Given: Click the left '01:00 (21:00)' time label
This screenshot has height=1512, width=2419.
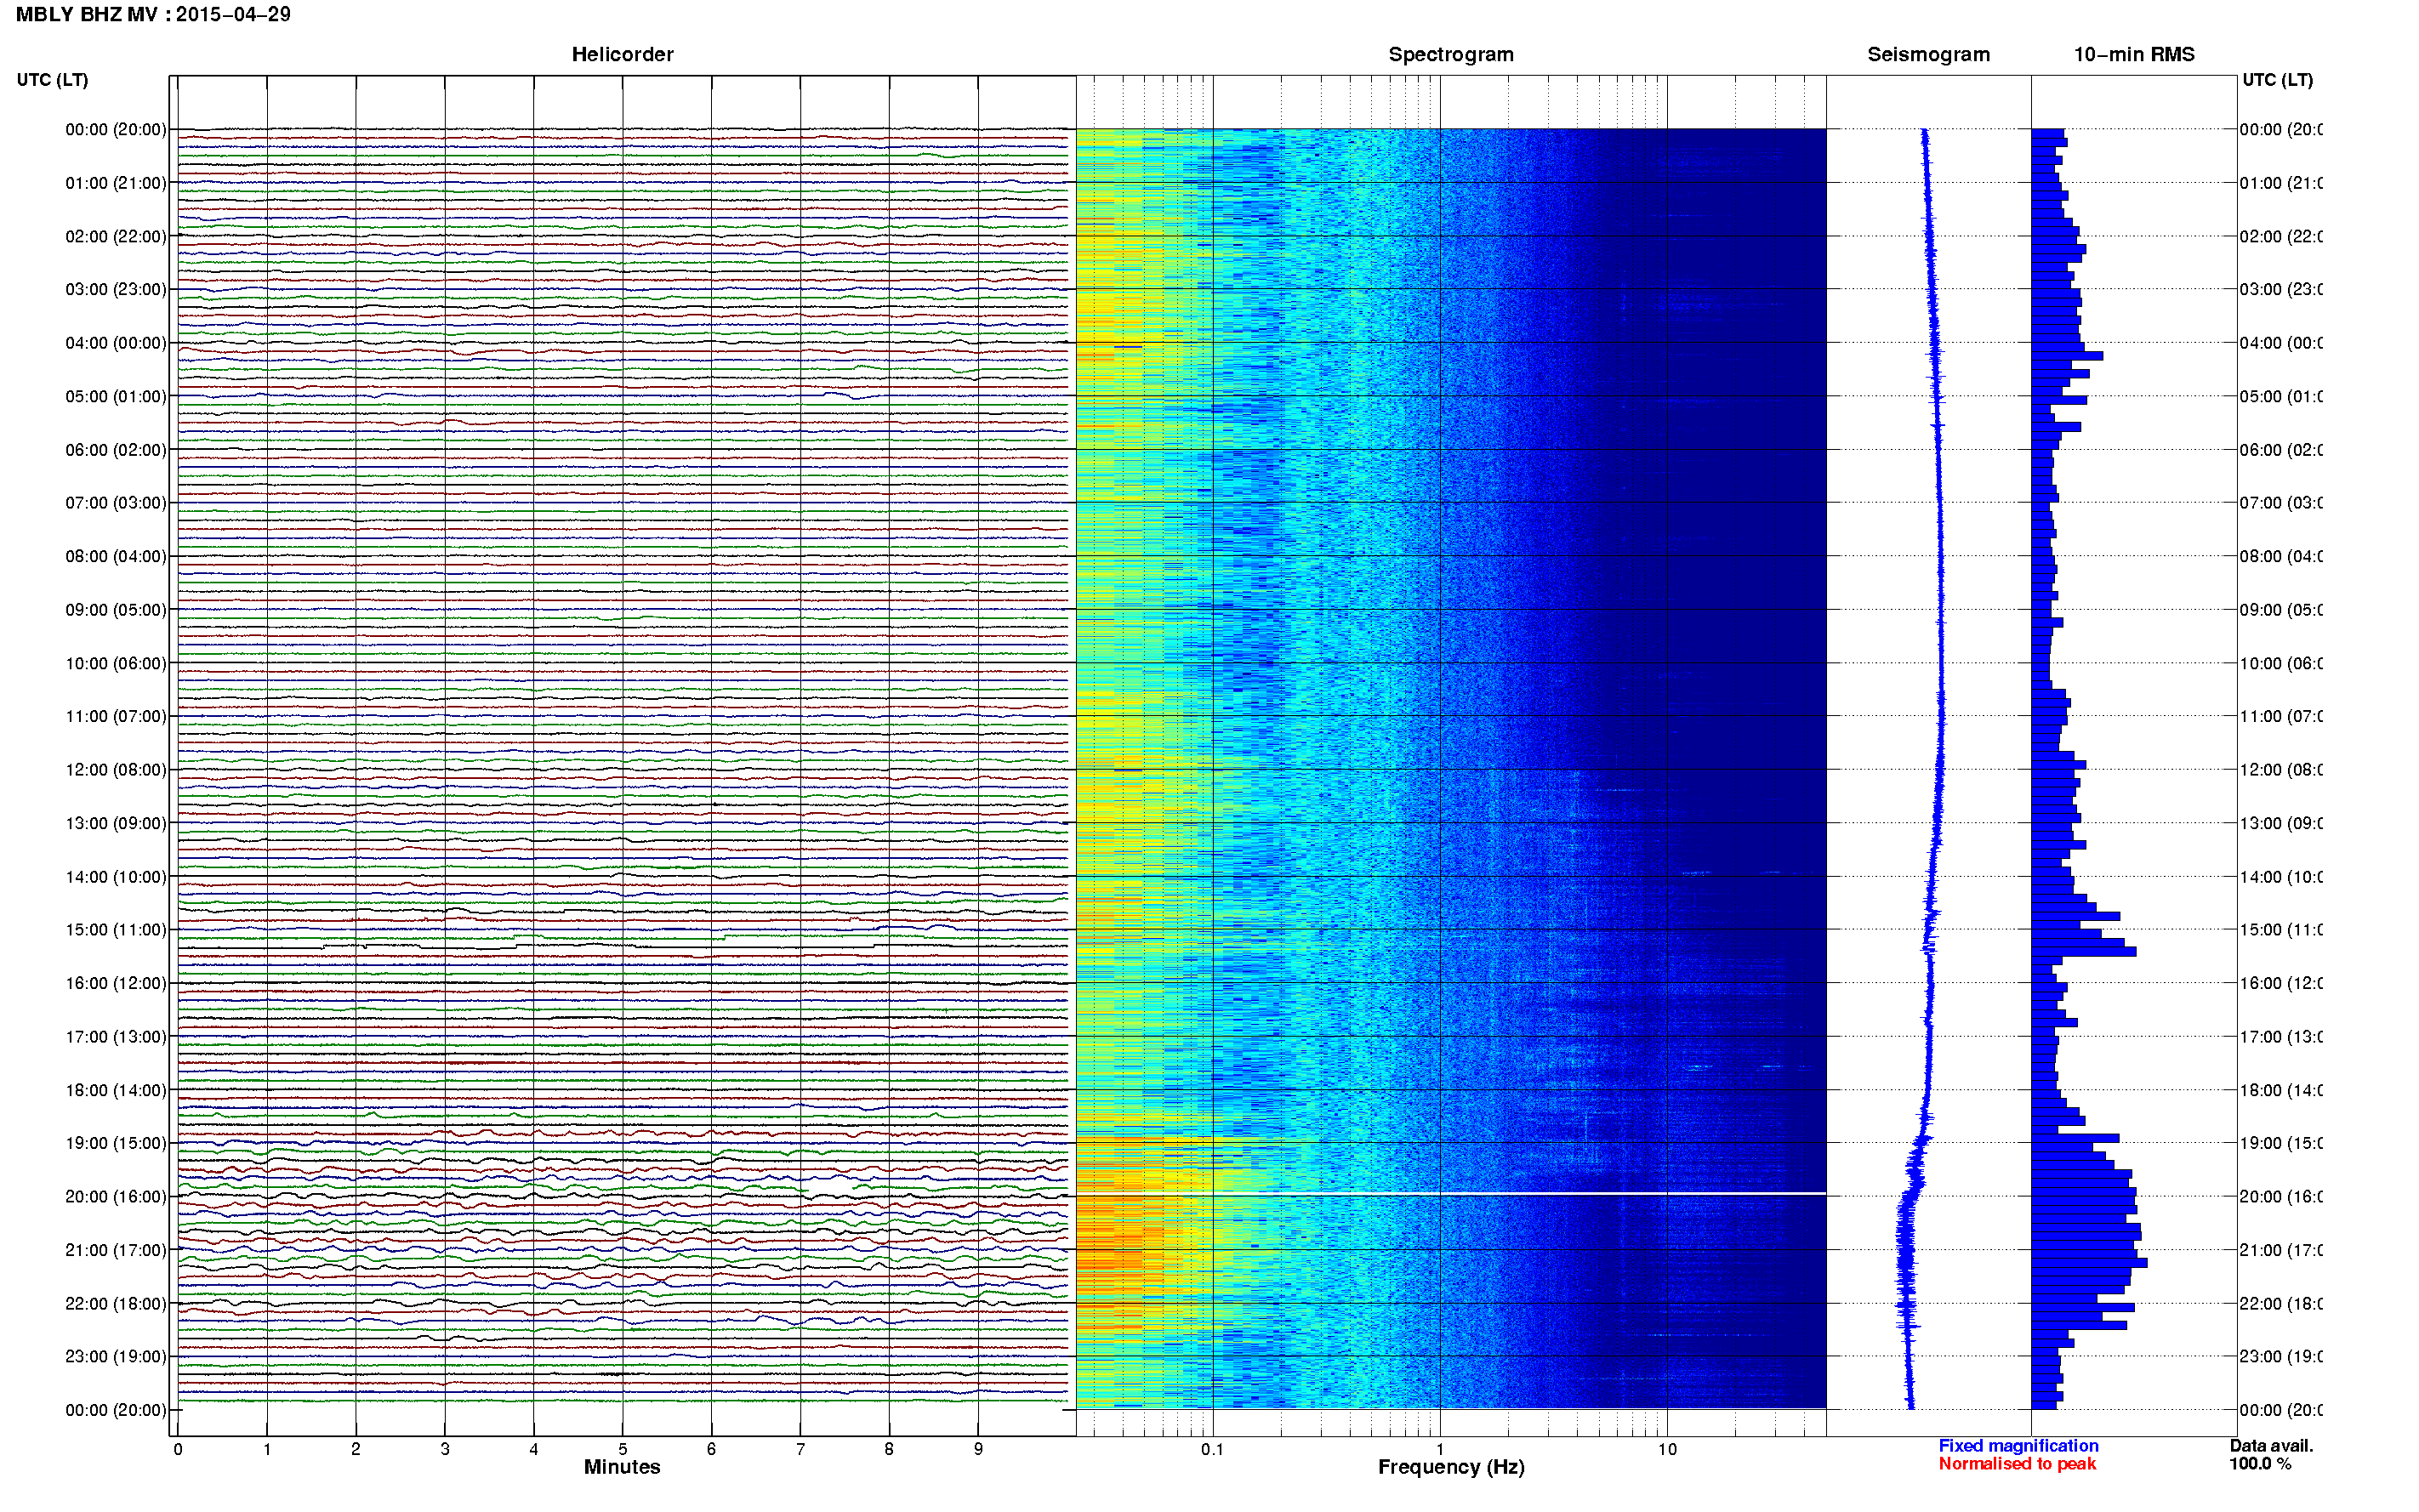Looking at the screenshot, I should coord(116,183).
